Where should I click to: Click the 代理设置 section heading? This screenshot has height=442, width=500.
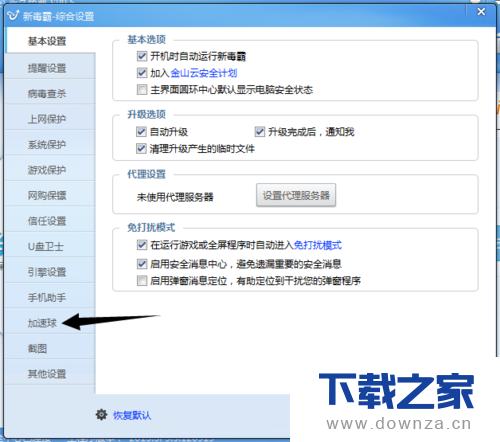(147, 174)
